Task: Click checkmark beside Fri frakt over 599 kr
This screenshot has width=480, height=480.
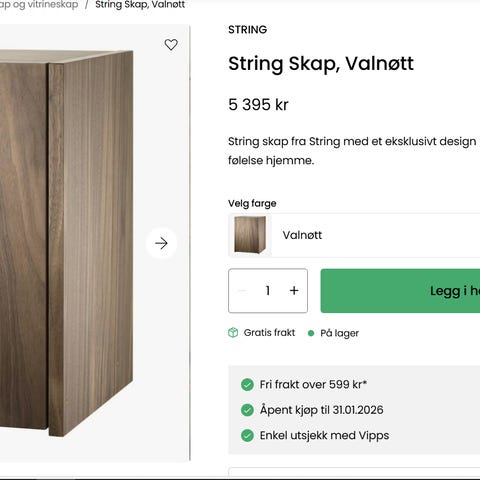Action: click(x=247, y=384)
